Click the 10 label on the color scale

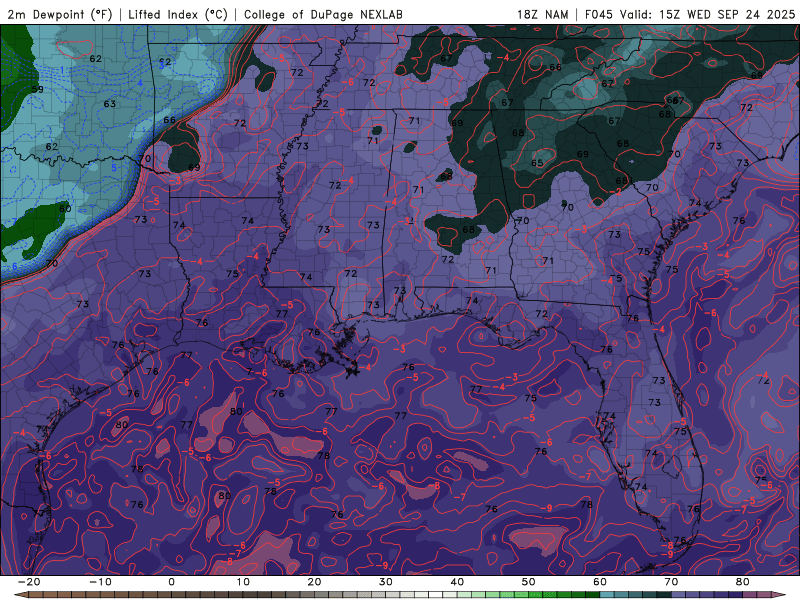tap(243, 582)
